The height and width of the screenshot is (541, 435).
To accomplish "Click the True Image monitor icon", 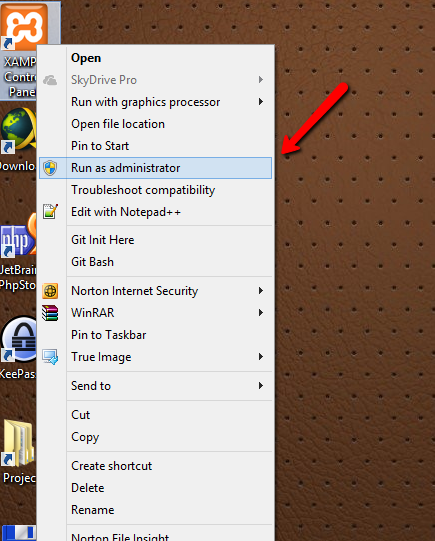I will point(50,357).
